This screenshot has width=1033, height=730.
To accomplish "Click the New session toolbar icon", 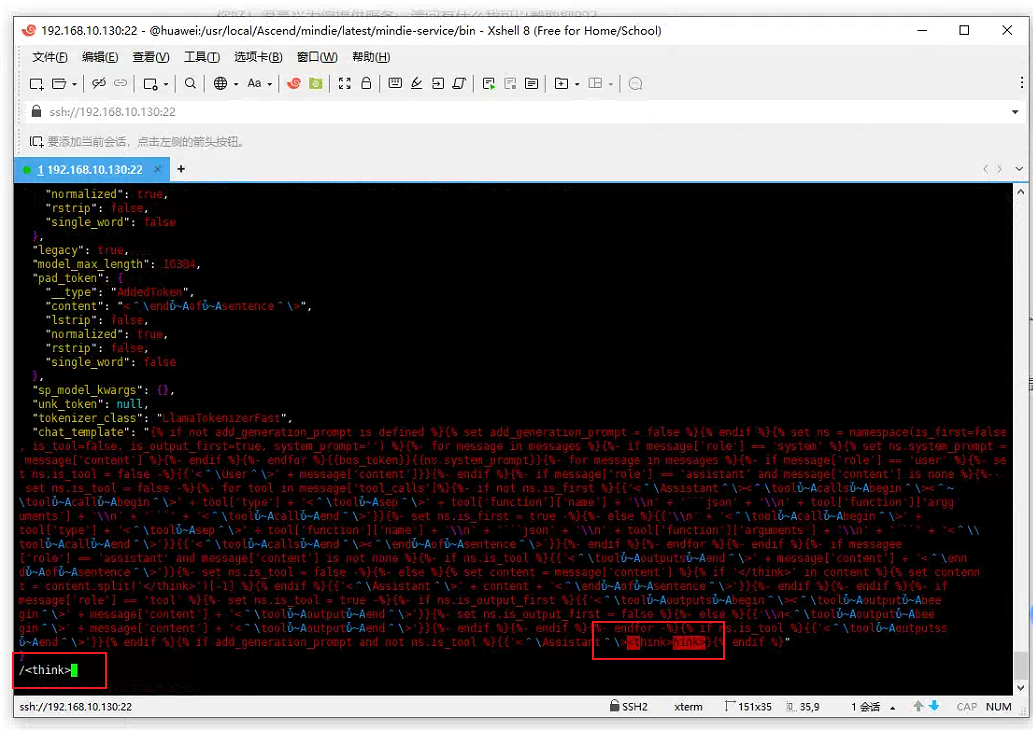I will [37, 84].
